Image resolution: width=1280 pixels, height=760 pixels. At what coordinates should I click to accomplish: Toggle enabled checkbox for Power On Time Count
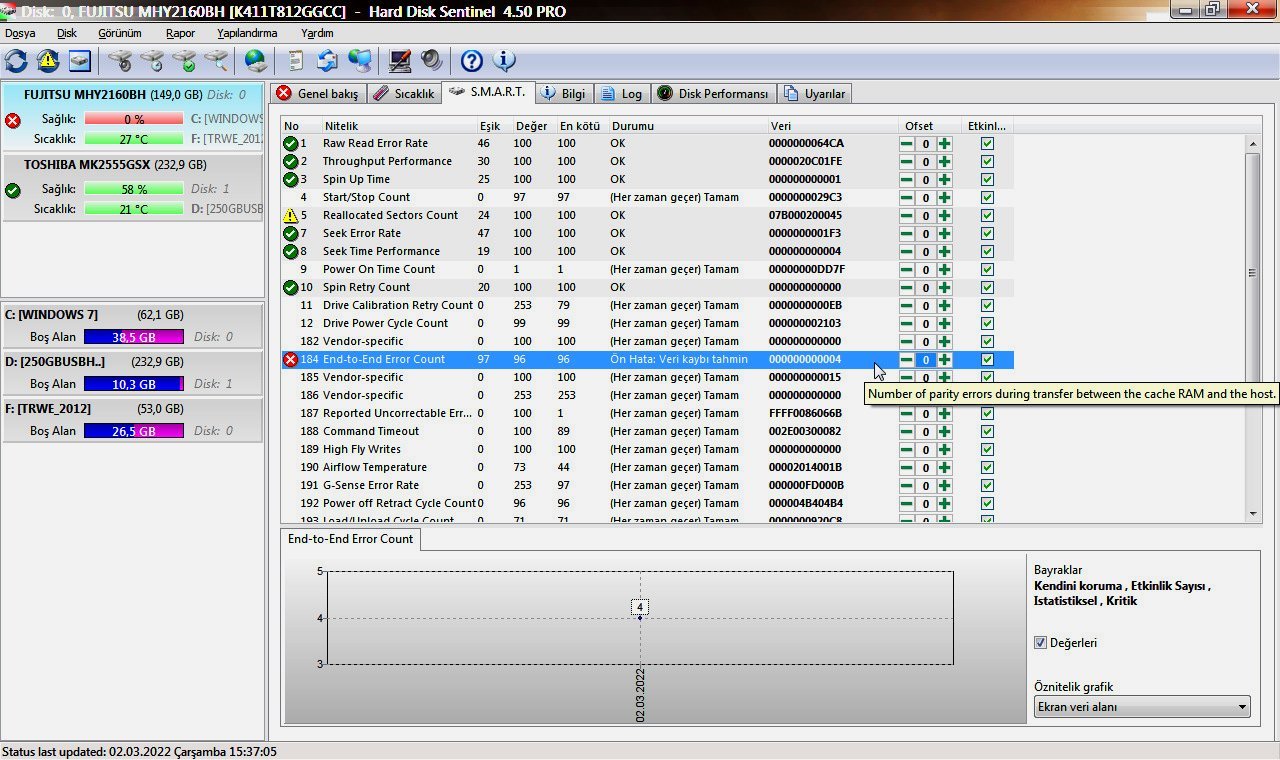(987, 270)
